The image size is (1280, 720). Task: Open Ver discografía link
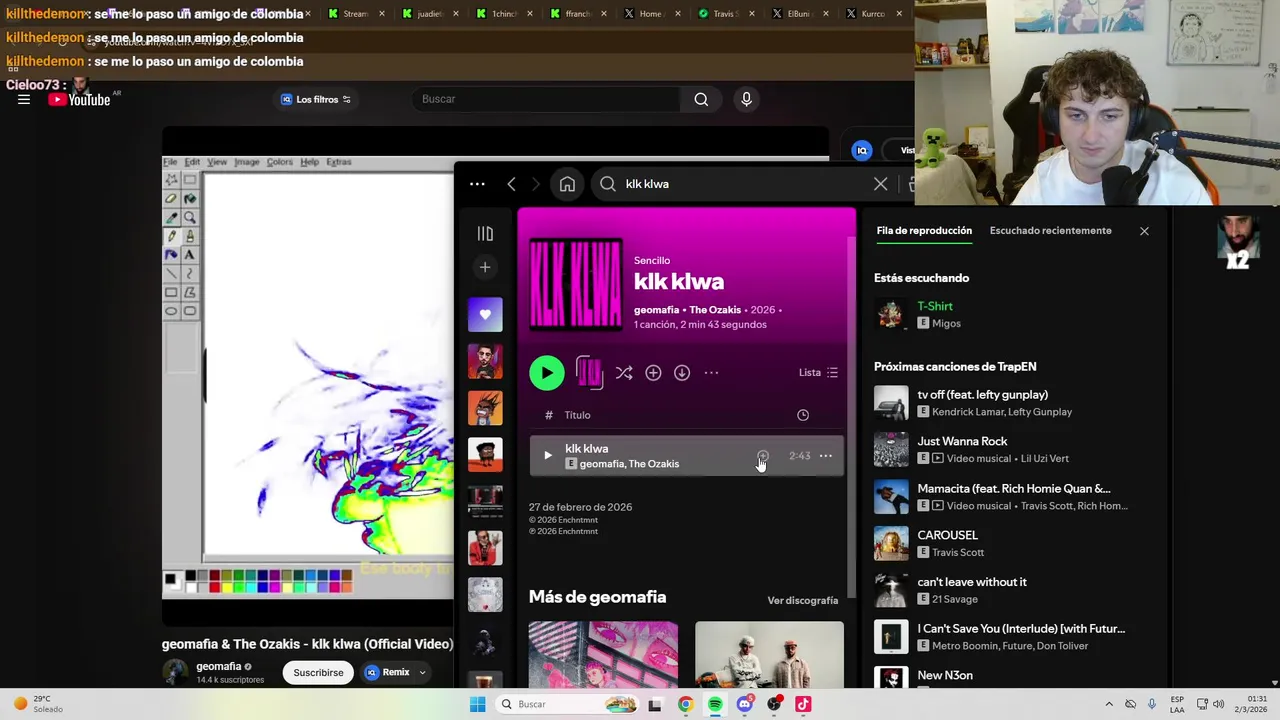803,601
